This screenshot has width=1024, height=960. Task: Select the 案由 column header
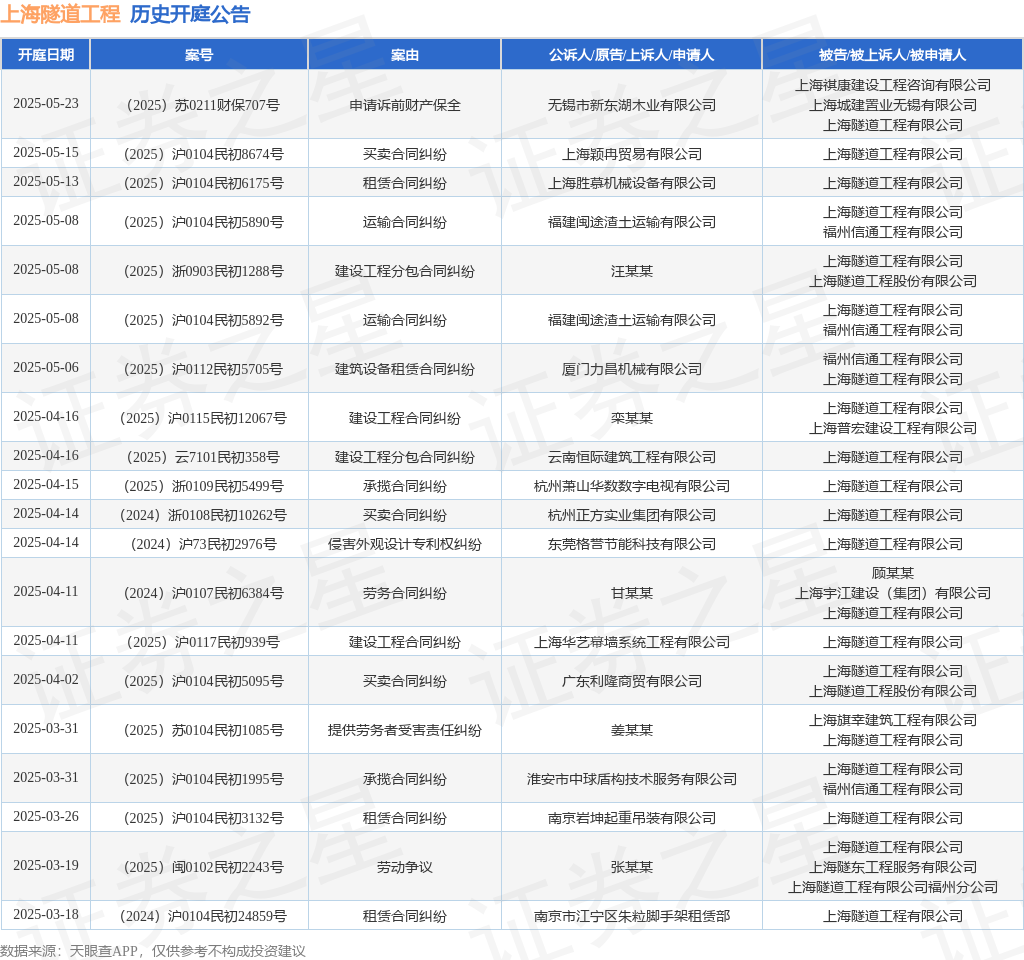[405, 55]
